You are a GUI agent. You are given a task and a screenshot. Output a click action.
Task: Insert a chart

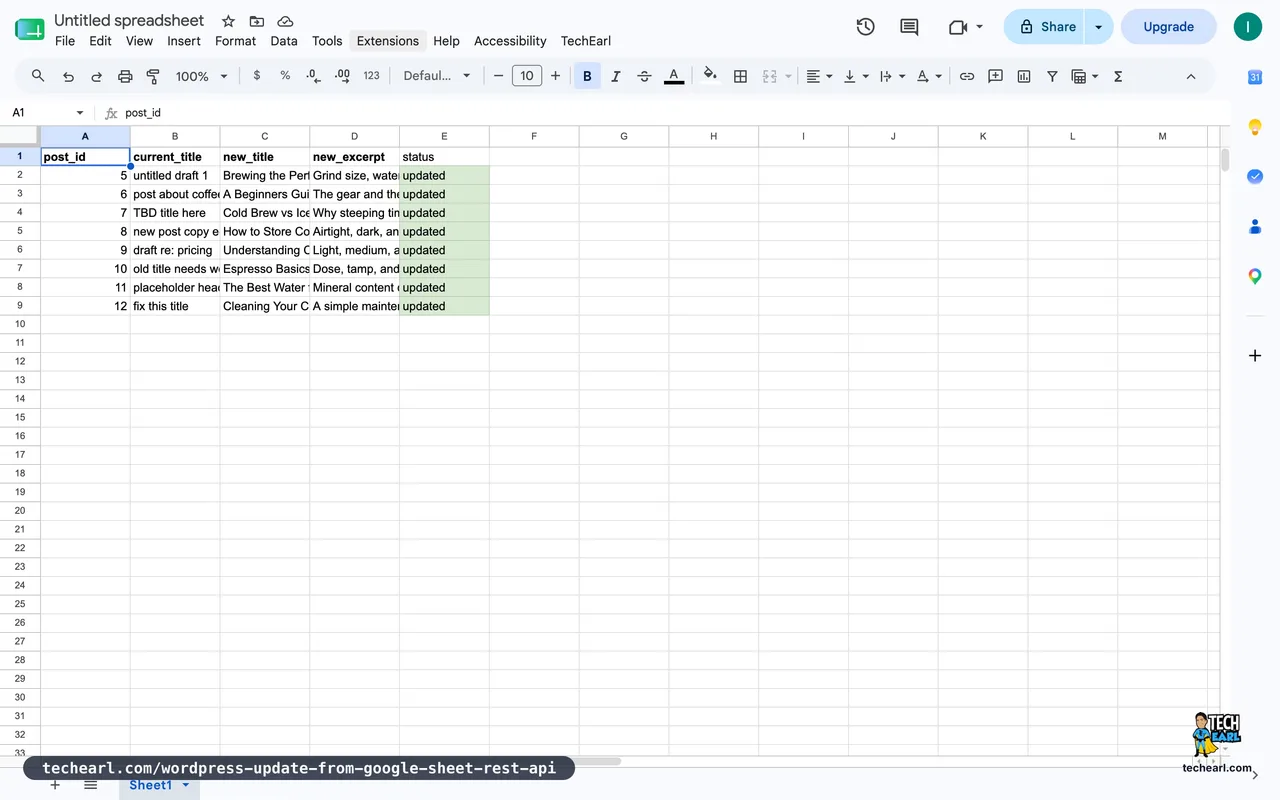(1024, 76)
